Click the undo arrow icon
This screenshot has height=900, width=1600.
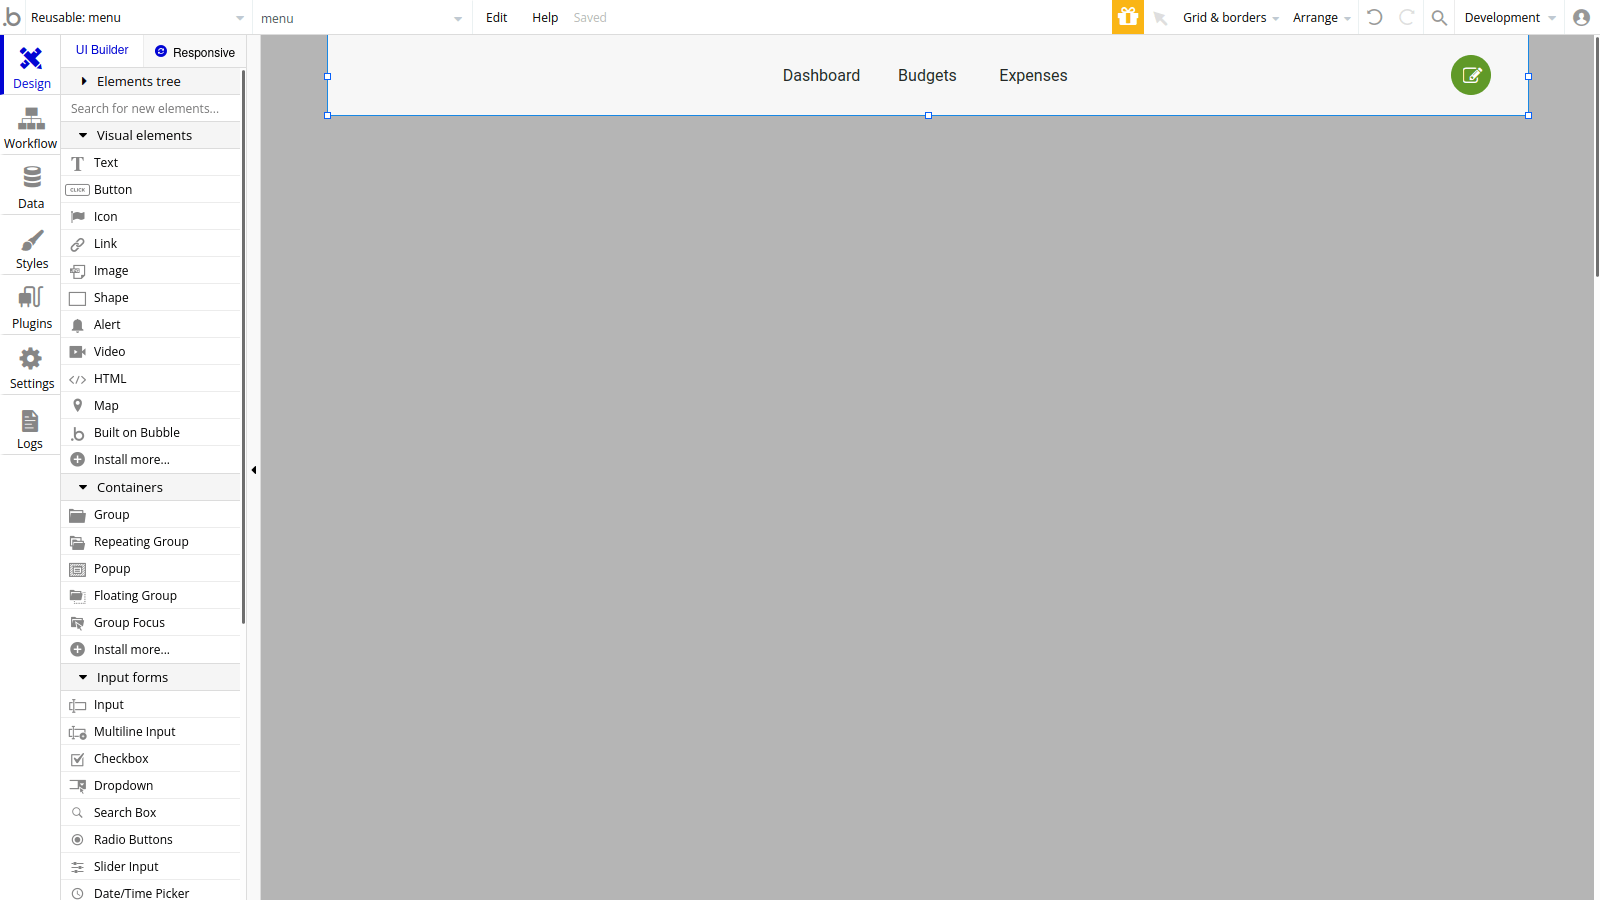click(x=1375, y=17)
